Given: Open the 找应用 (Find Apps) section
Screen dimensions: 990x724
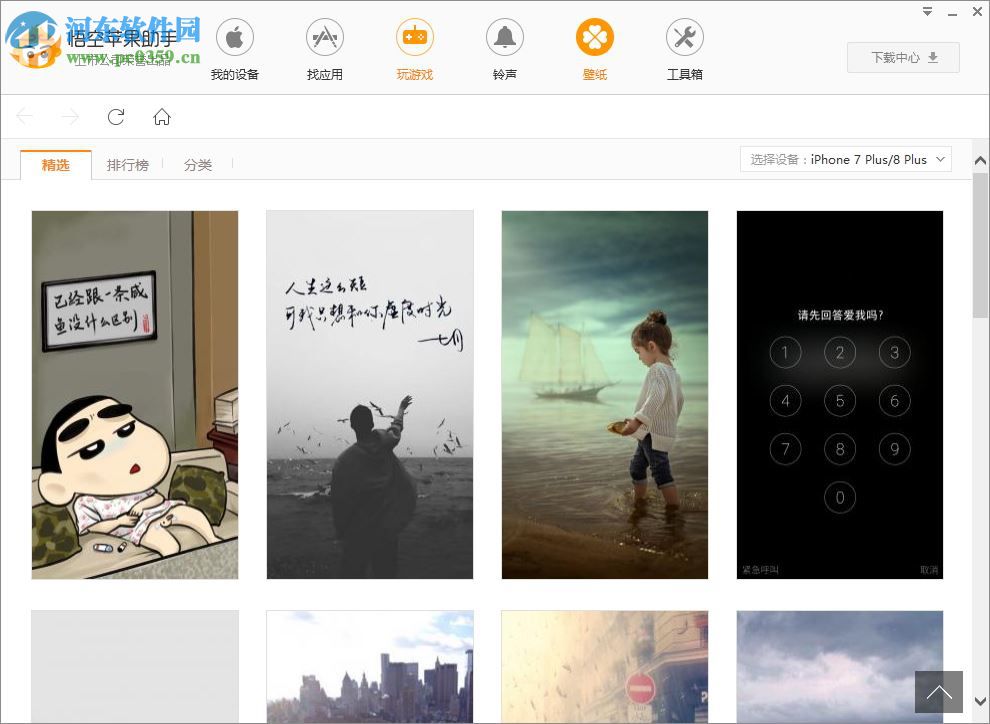Looking at the screenshot, I should (x=325, y=49).
